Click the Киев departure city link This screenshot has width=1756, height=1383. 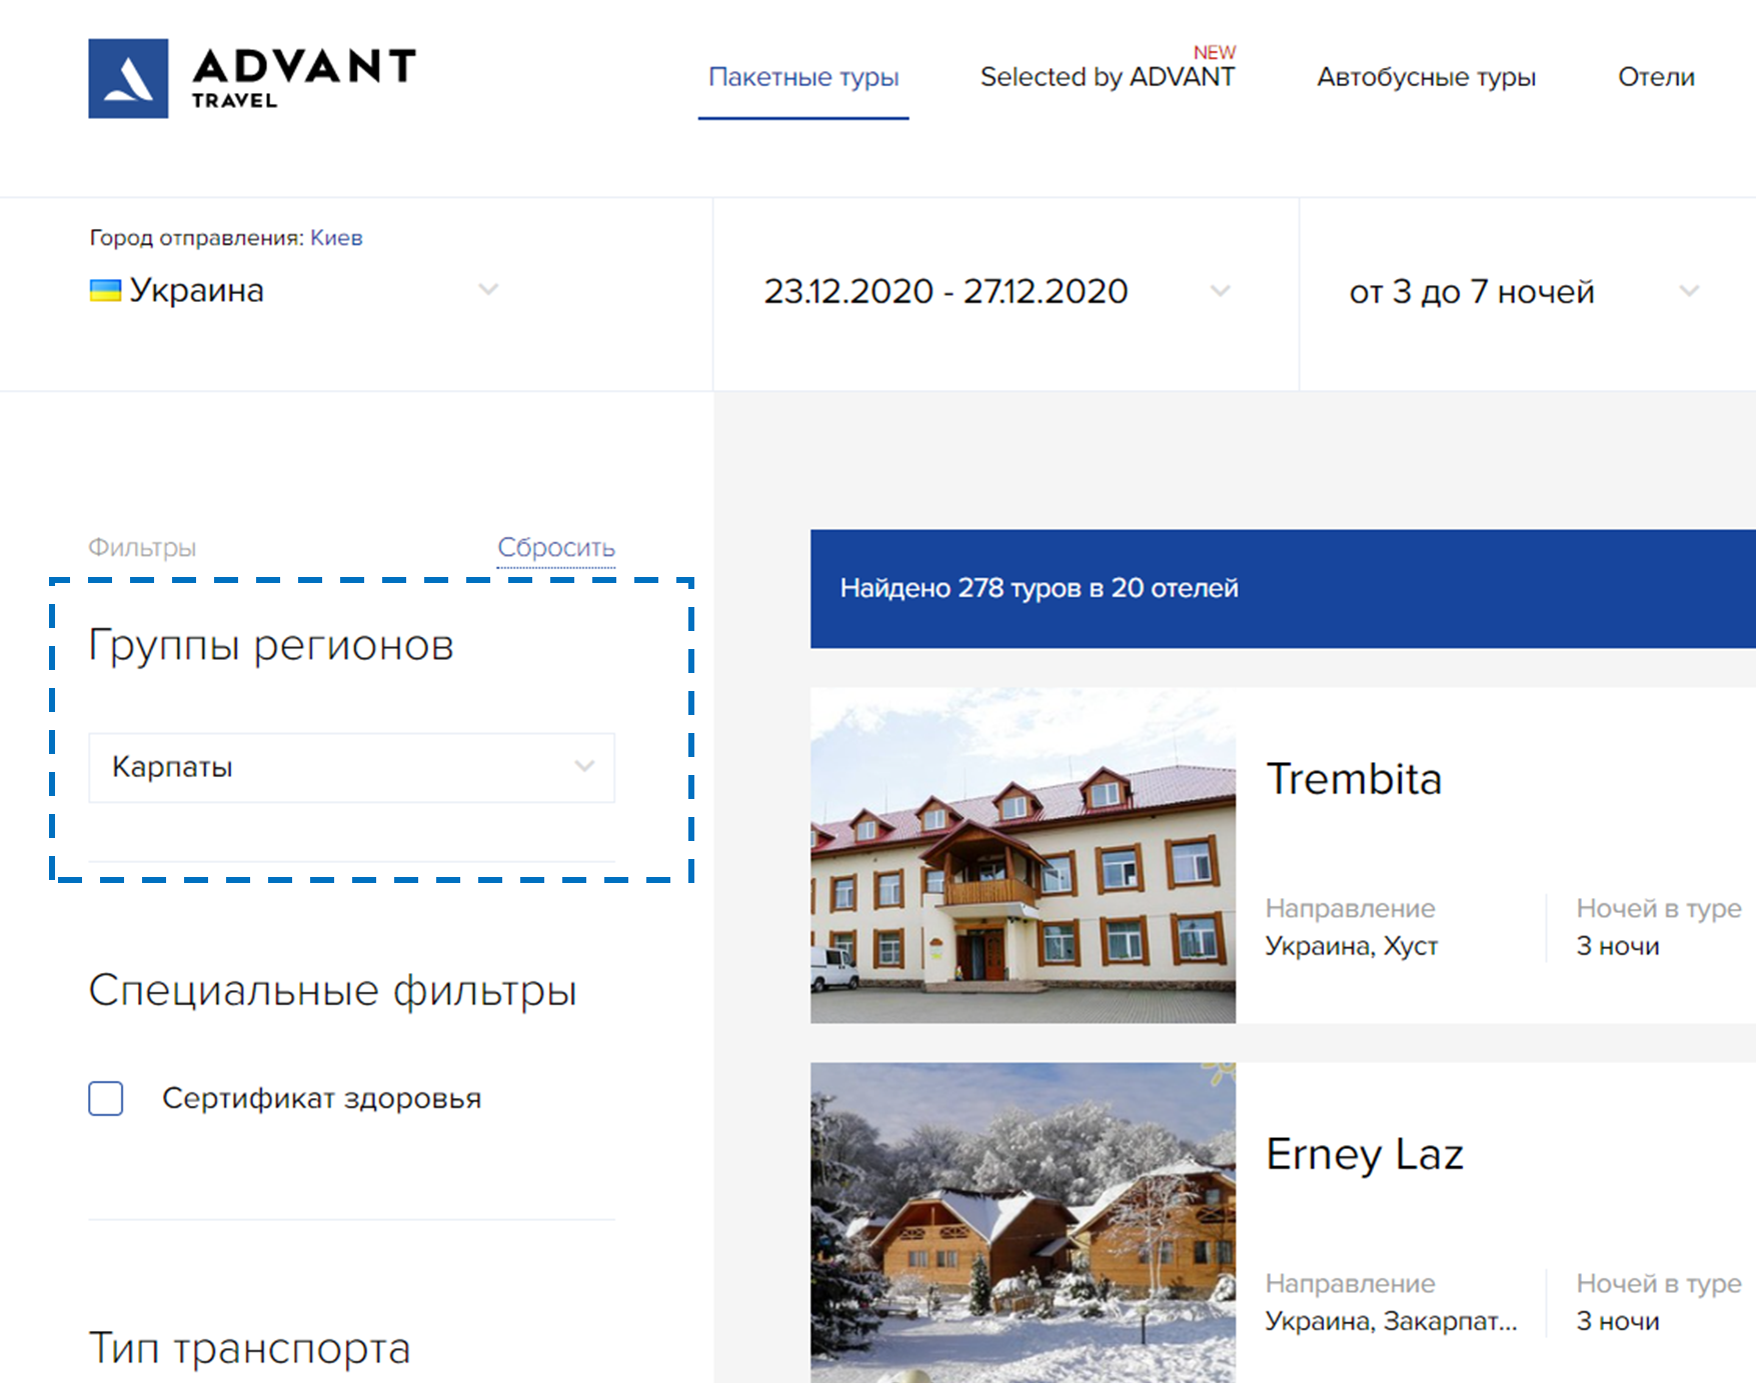pos(336,238)
